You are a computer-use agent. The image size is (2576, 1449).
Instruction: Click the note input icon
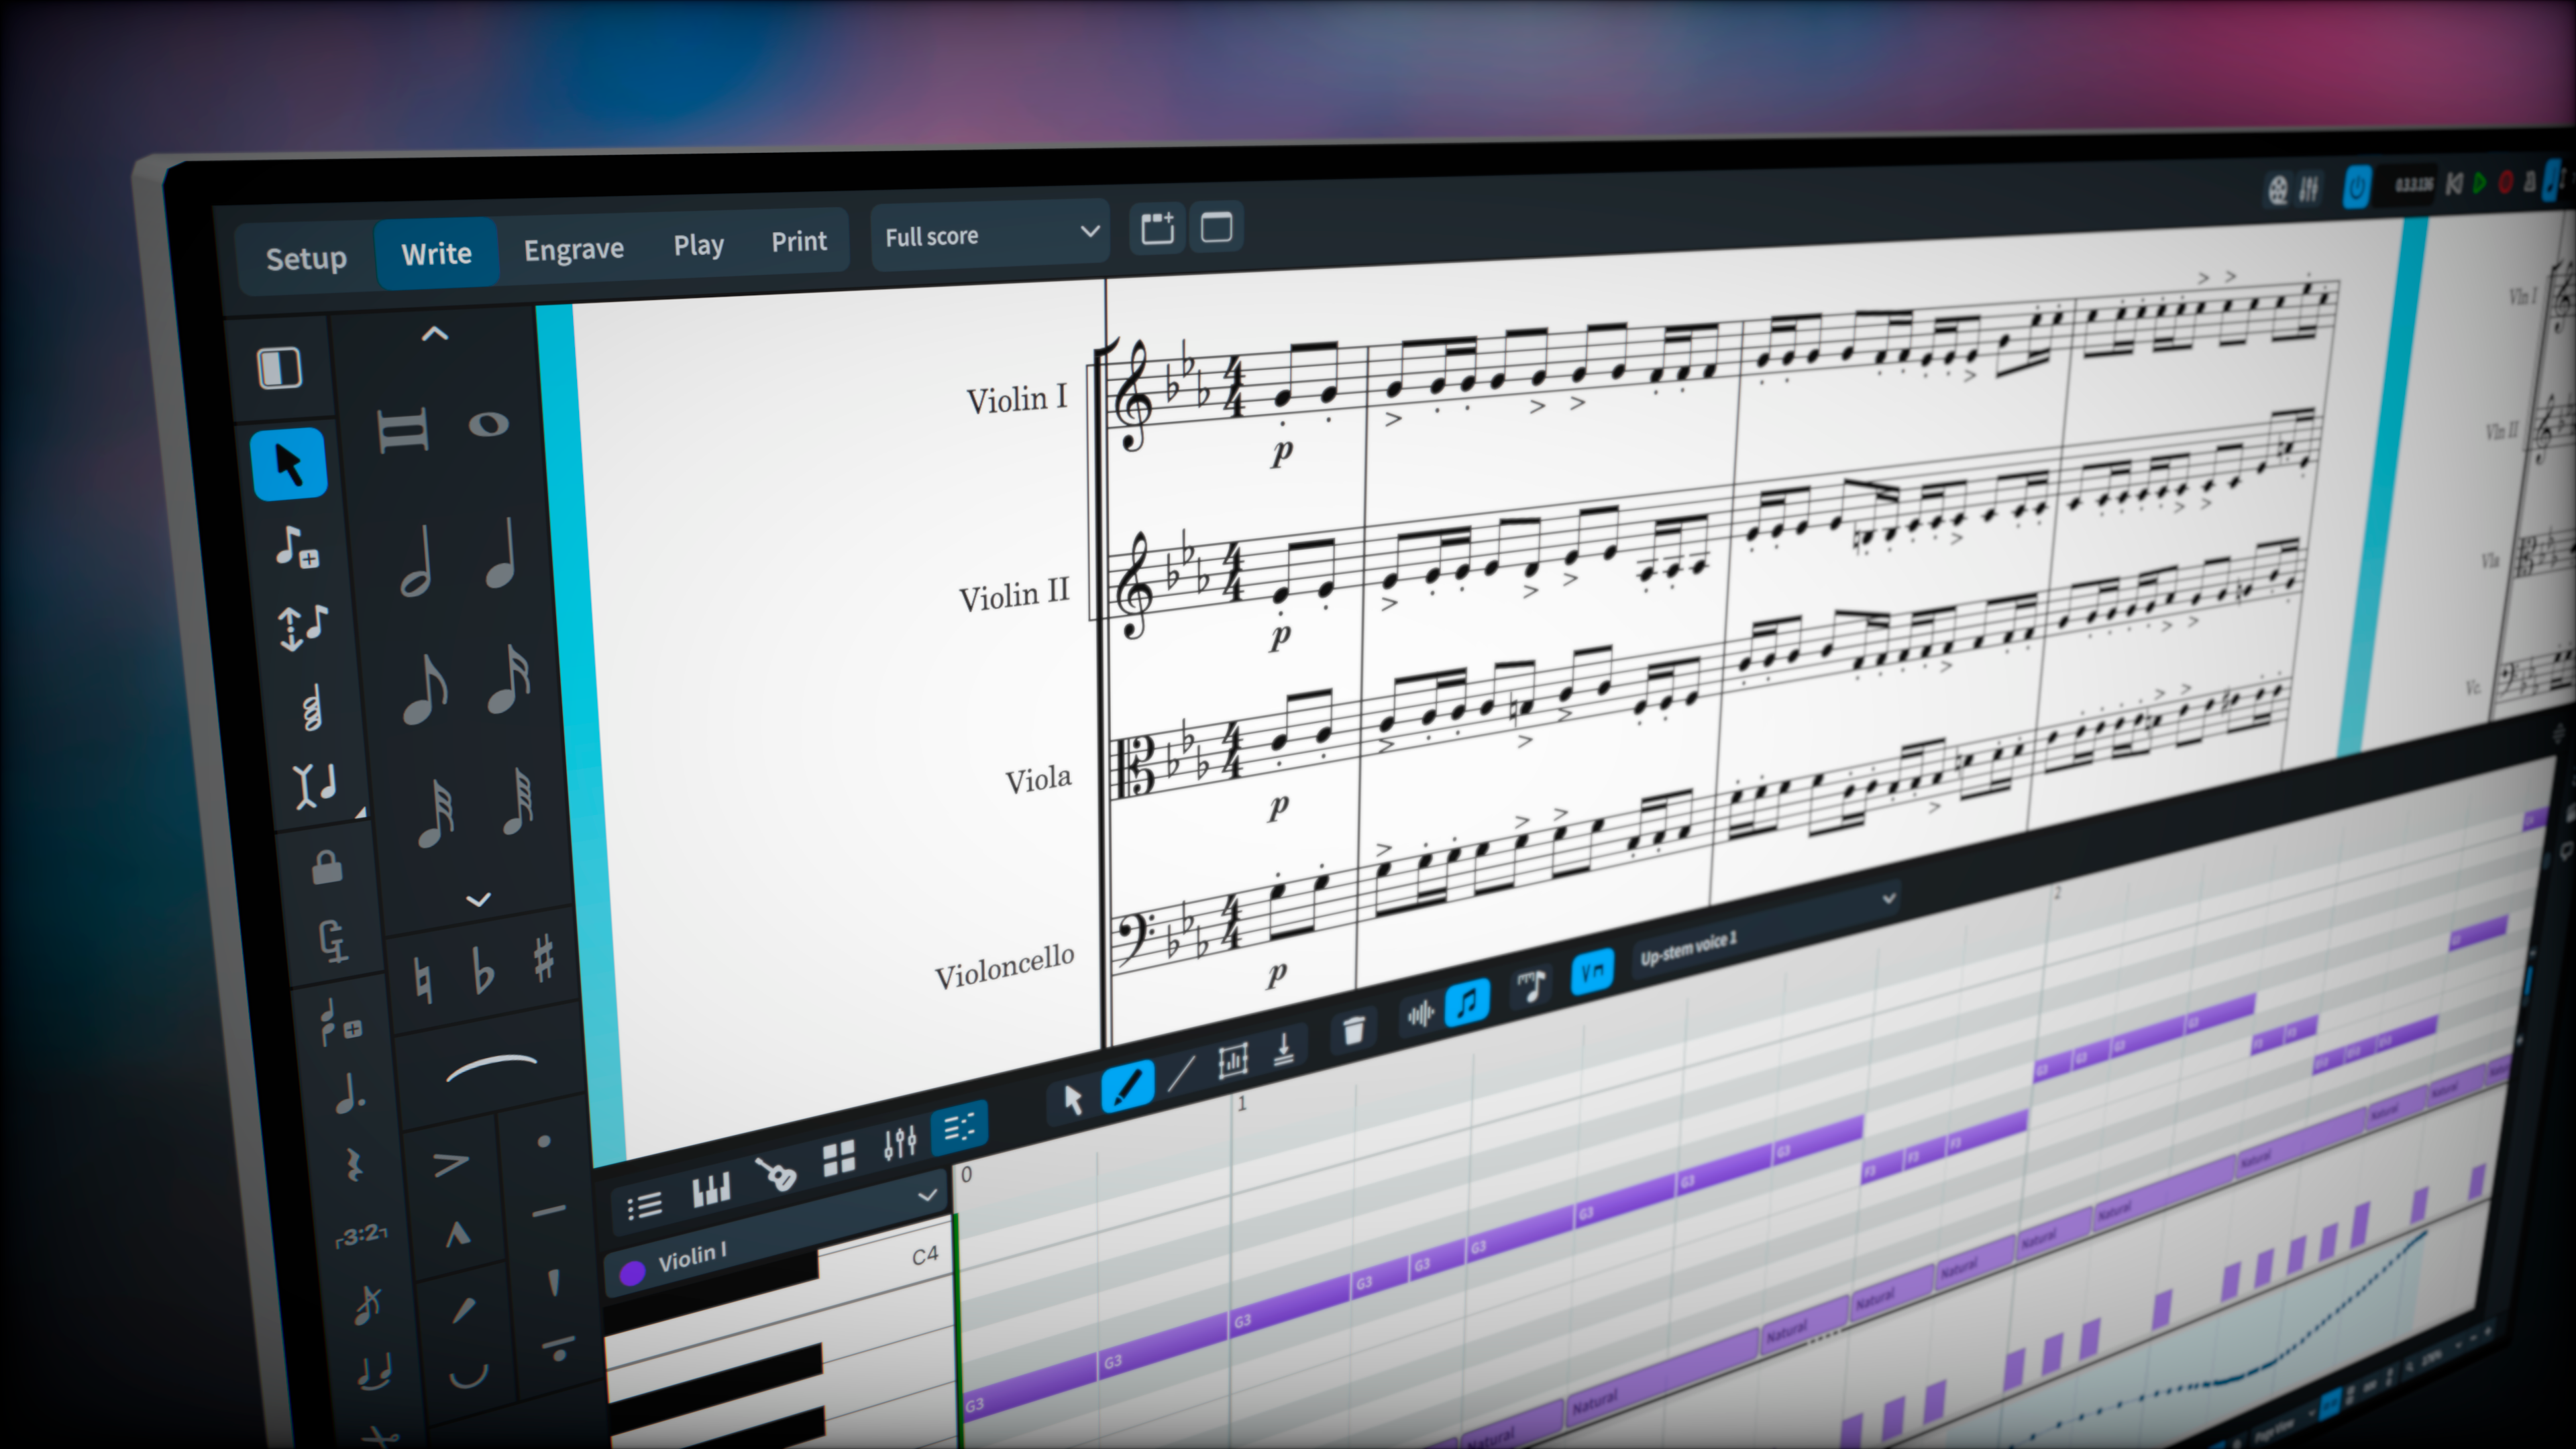point(297,547)
